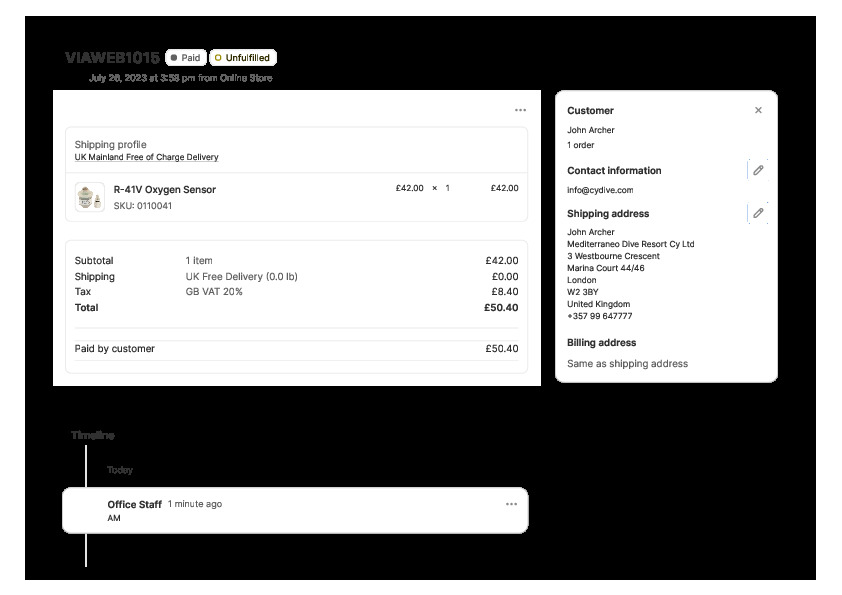Open the order items more actions menu

520,110
